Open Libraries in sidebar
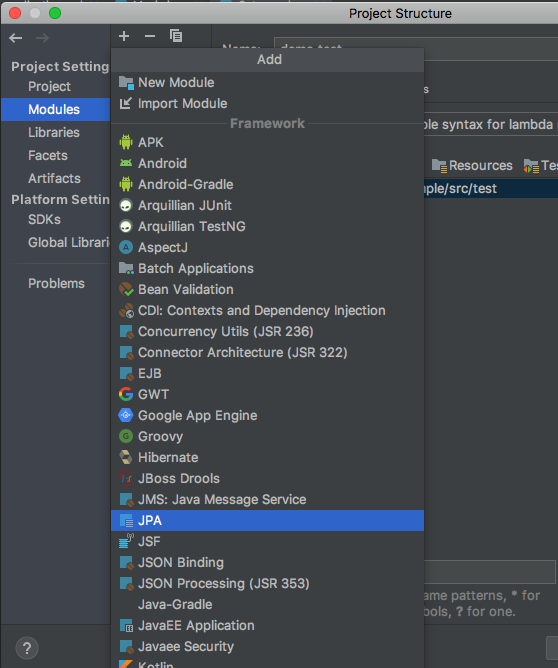The image size is (558, 668). (x=55, y=132)
